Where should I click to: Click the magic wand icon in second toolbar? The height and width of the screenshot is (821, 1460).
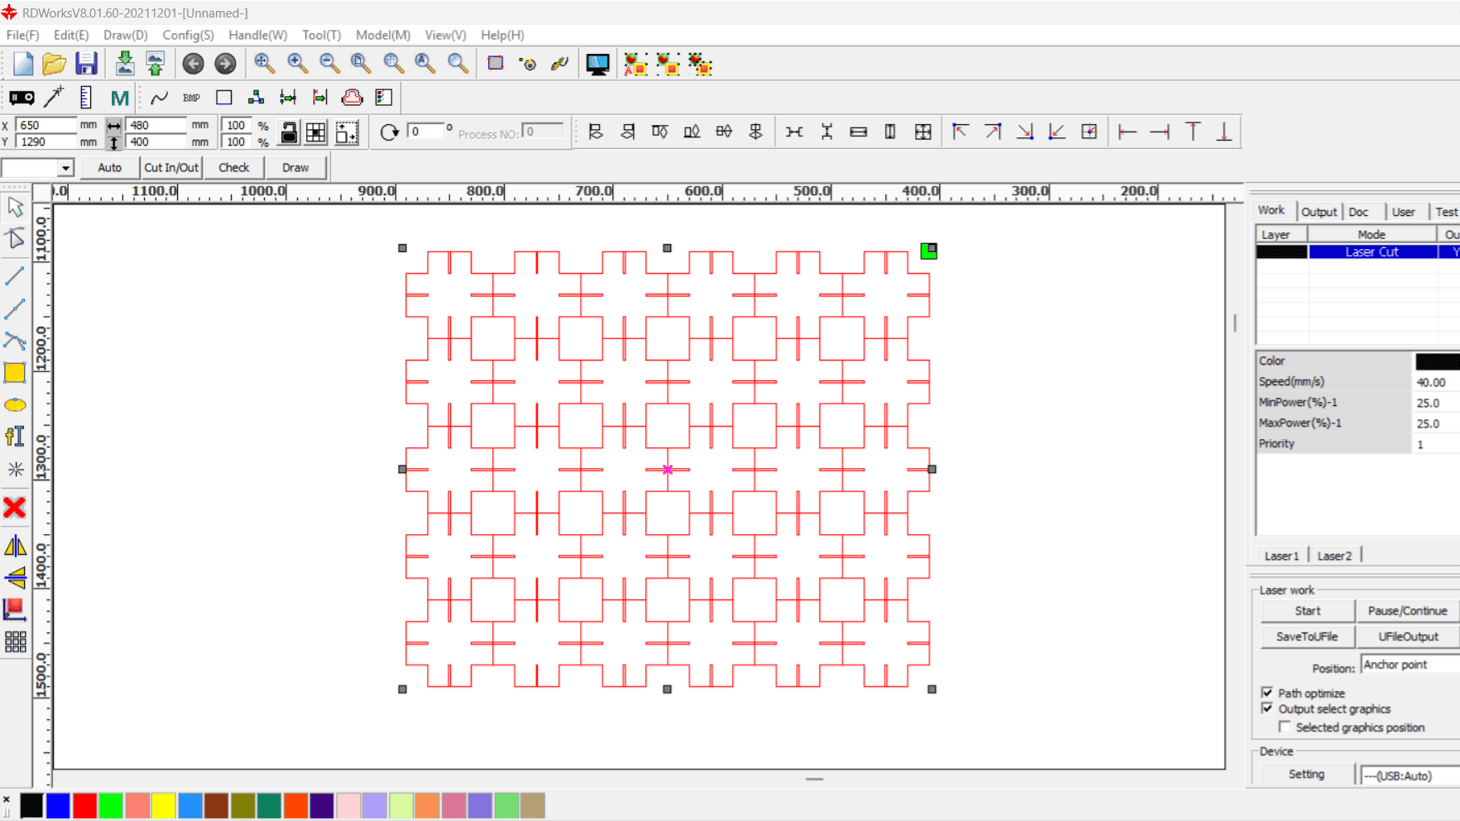tap(54, 98)
